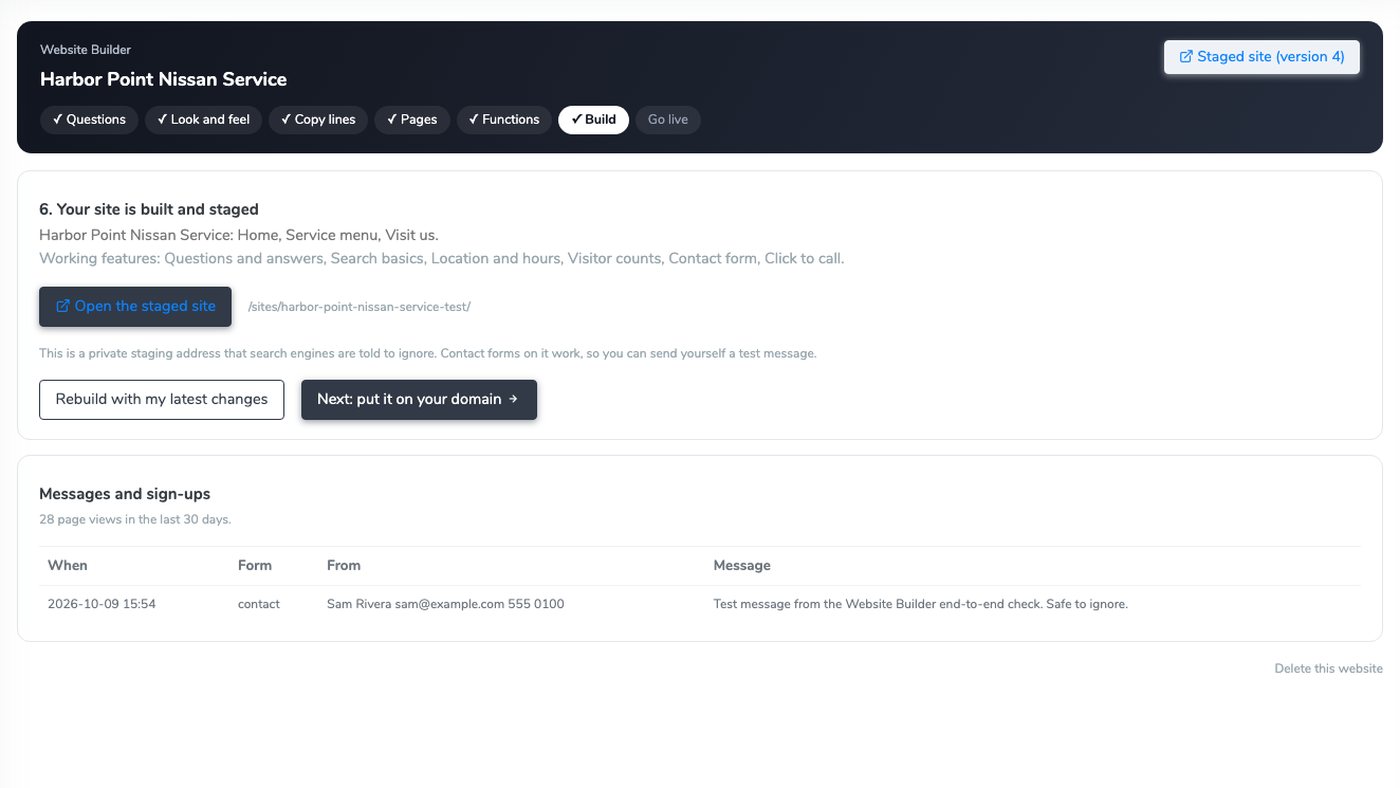Click the contact form cell
Viewport: 1400px width, 788px height.
tap(259, 604)
